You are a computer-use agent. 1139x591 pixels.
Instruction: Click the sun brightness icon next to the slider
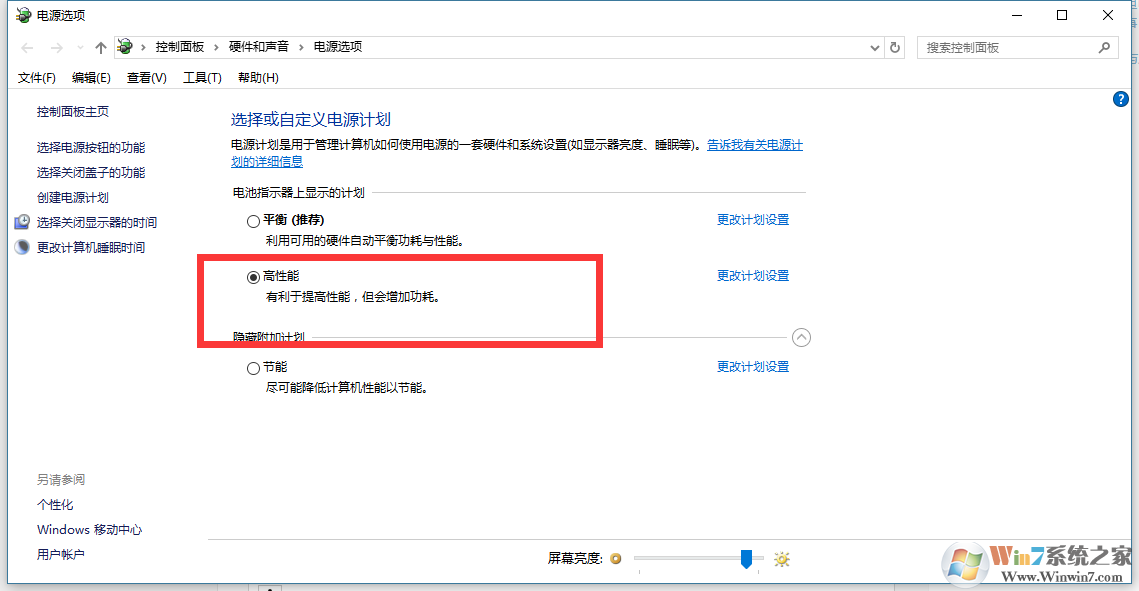(781, 559)
